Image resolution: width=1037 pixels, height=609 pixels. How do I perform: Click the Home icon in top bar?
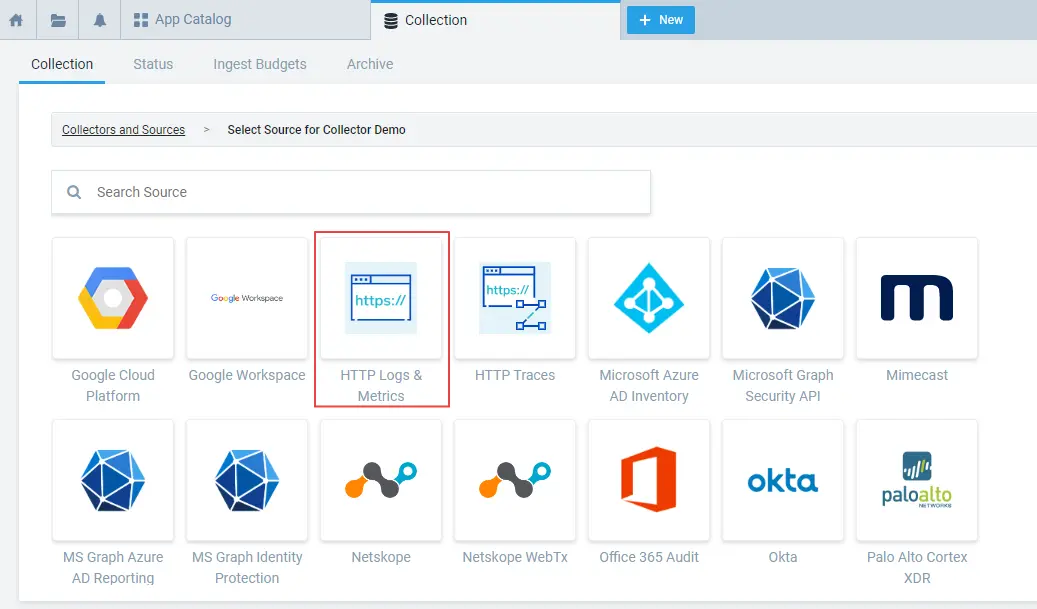pyautogui.click(x=16, y=20)
